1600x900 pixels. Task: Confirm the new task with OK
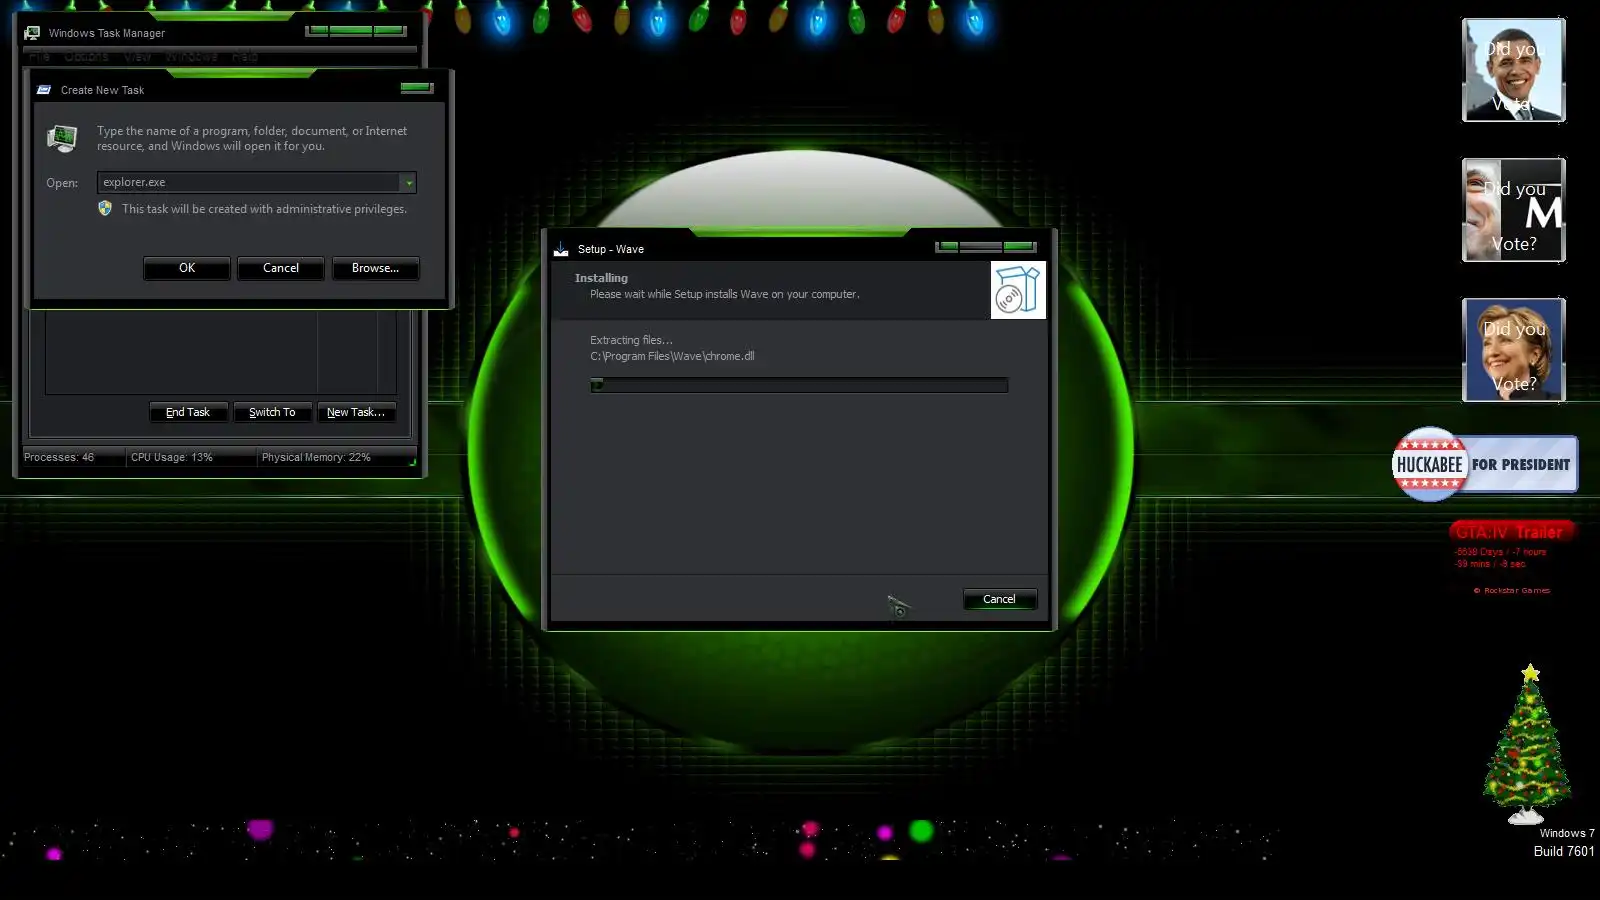click(187, 268)
